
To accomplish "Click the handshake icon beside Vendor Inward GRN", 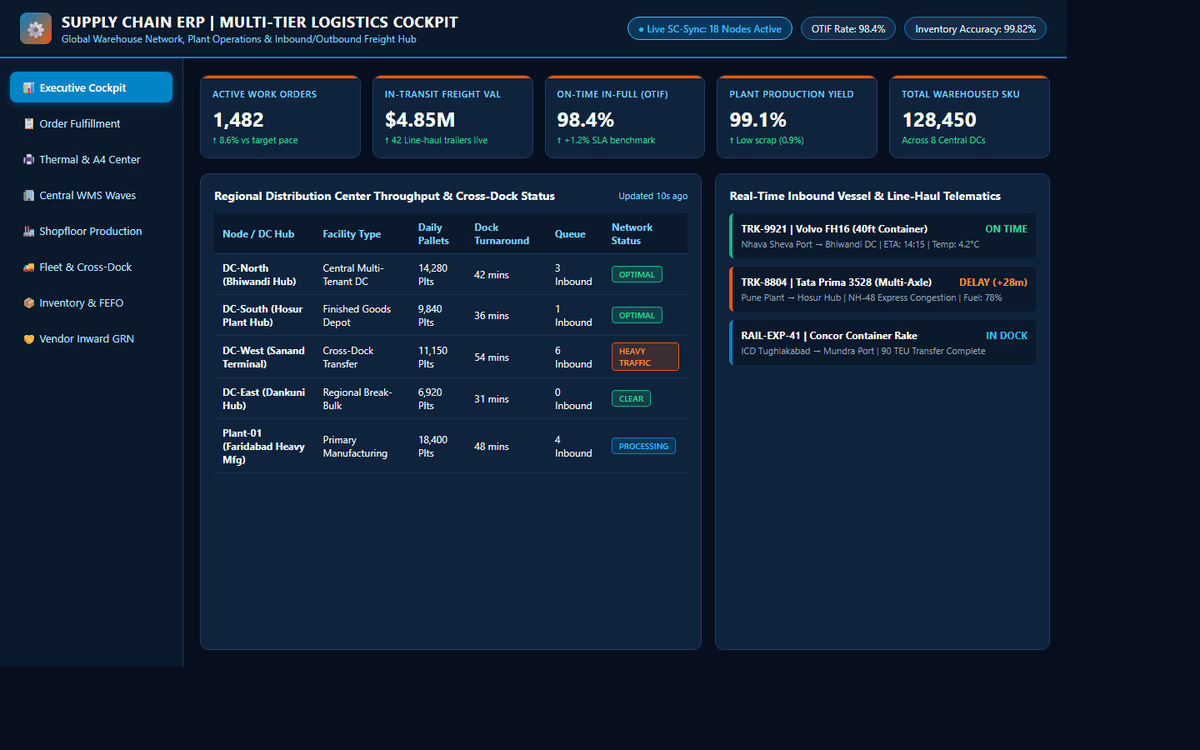I will 29,340.
